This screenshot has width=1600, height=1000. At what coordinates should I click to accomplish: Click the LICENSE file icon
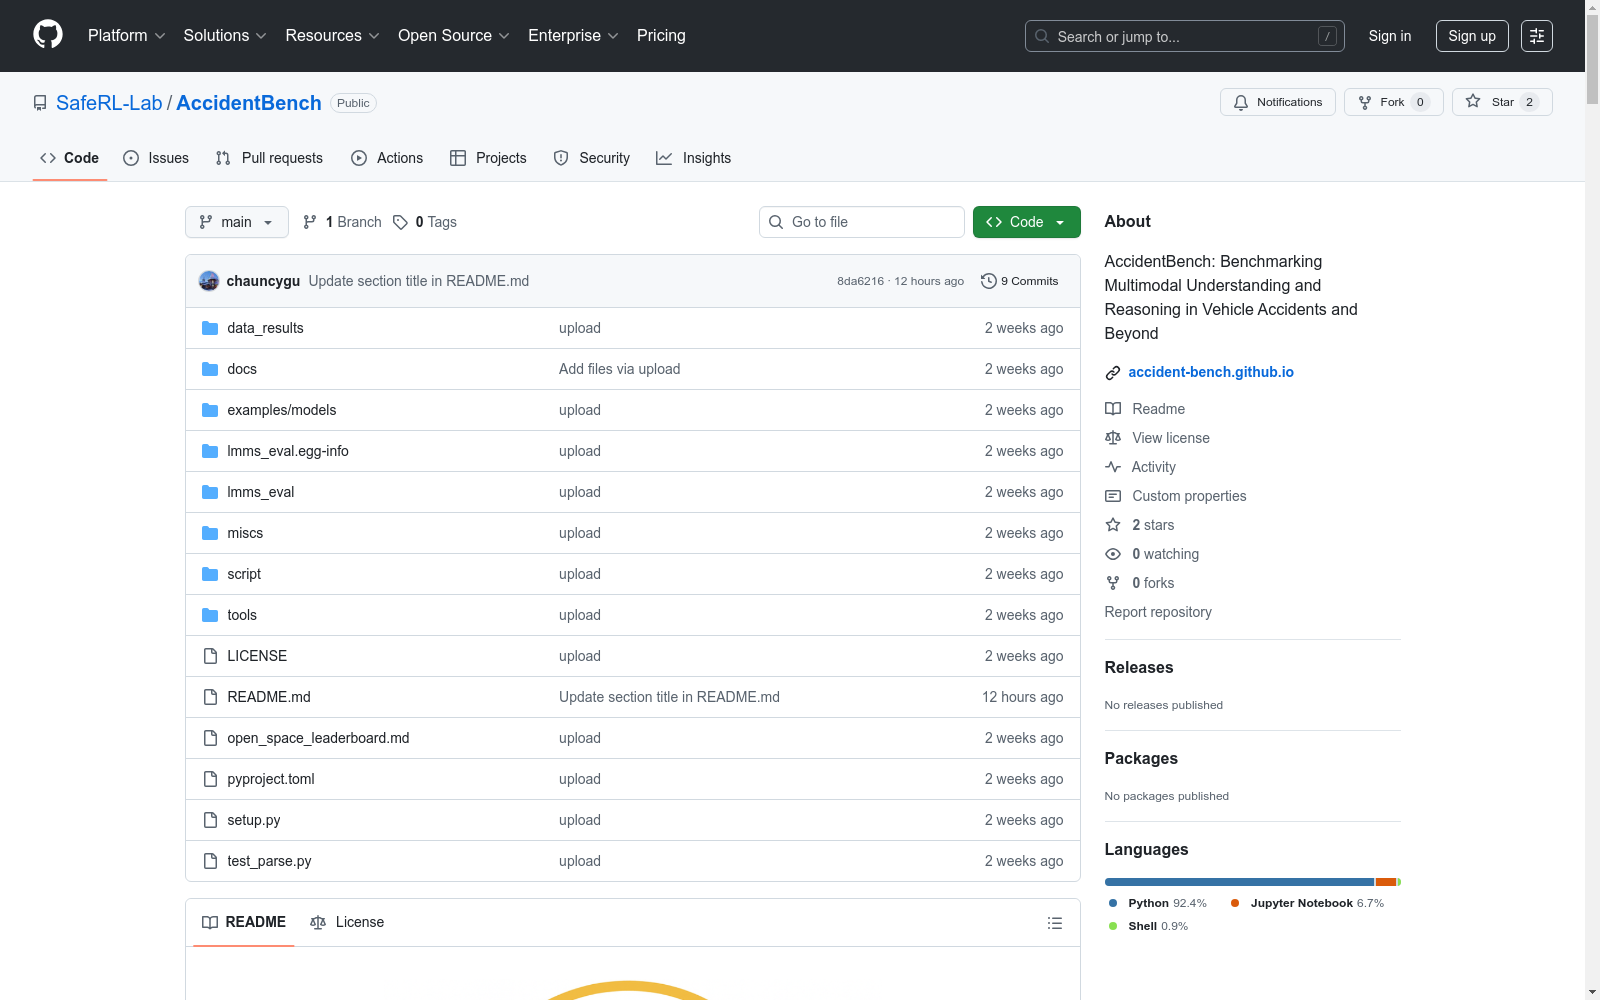[x=210, y=656]
